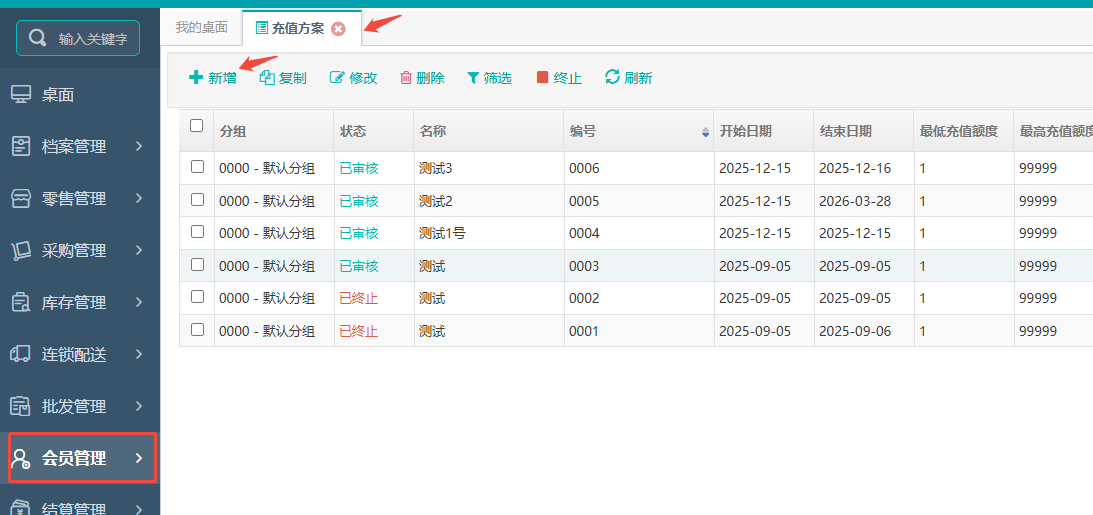Click the 新增 button label

tap(222, 78)
